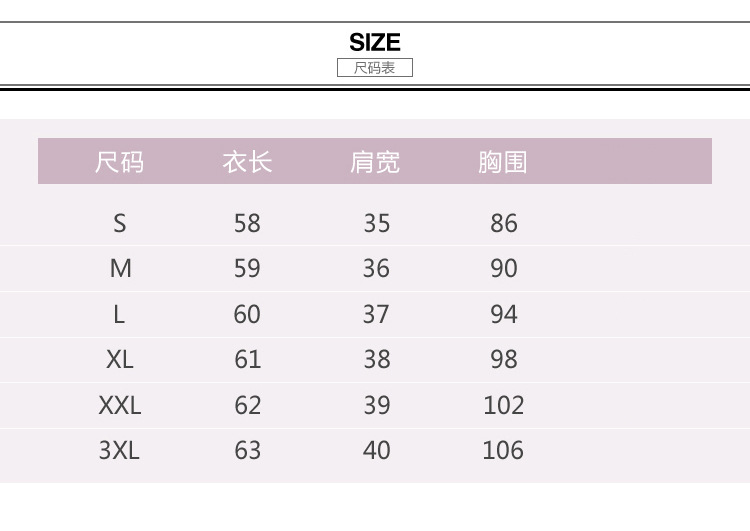Image resolution: width=750 pixels, height=531 pixels.
Task: Click the 尺码 column header
Action: tap(120, 162)
